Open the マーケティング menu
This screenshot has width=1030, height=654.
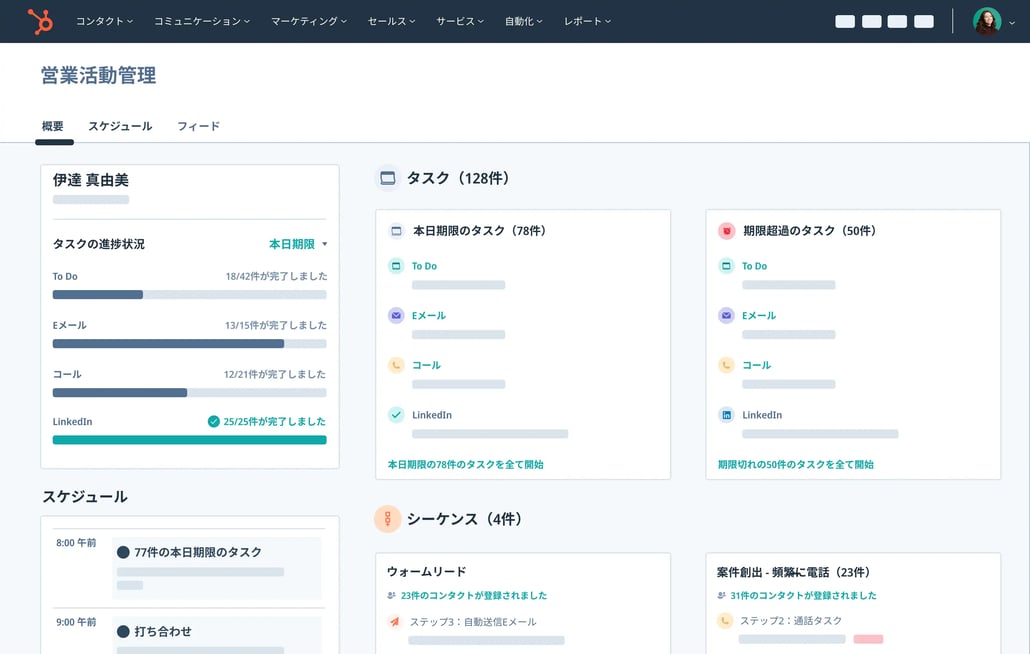(309, 22)
